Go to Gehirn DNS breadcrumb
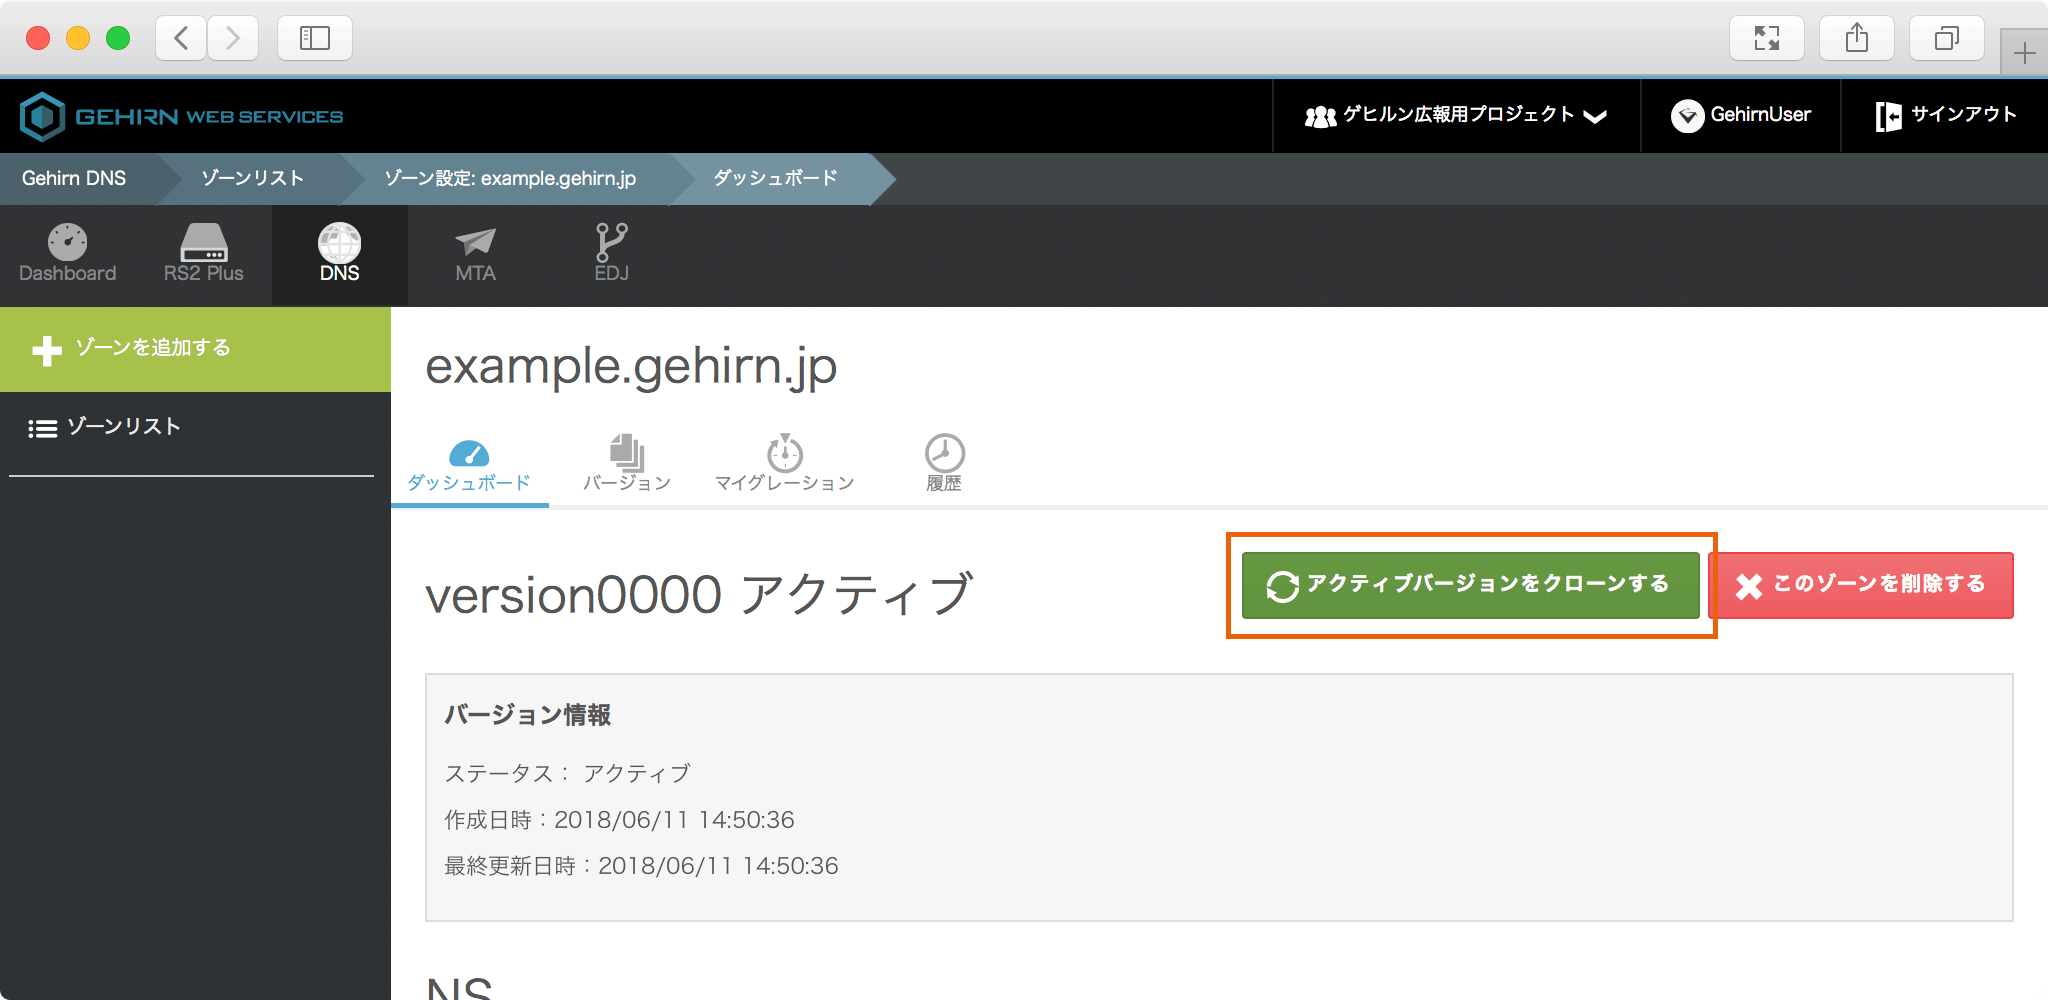This screenshot has width=2048, height=1000. 74,179
